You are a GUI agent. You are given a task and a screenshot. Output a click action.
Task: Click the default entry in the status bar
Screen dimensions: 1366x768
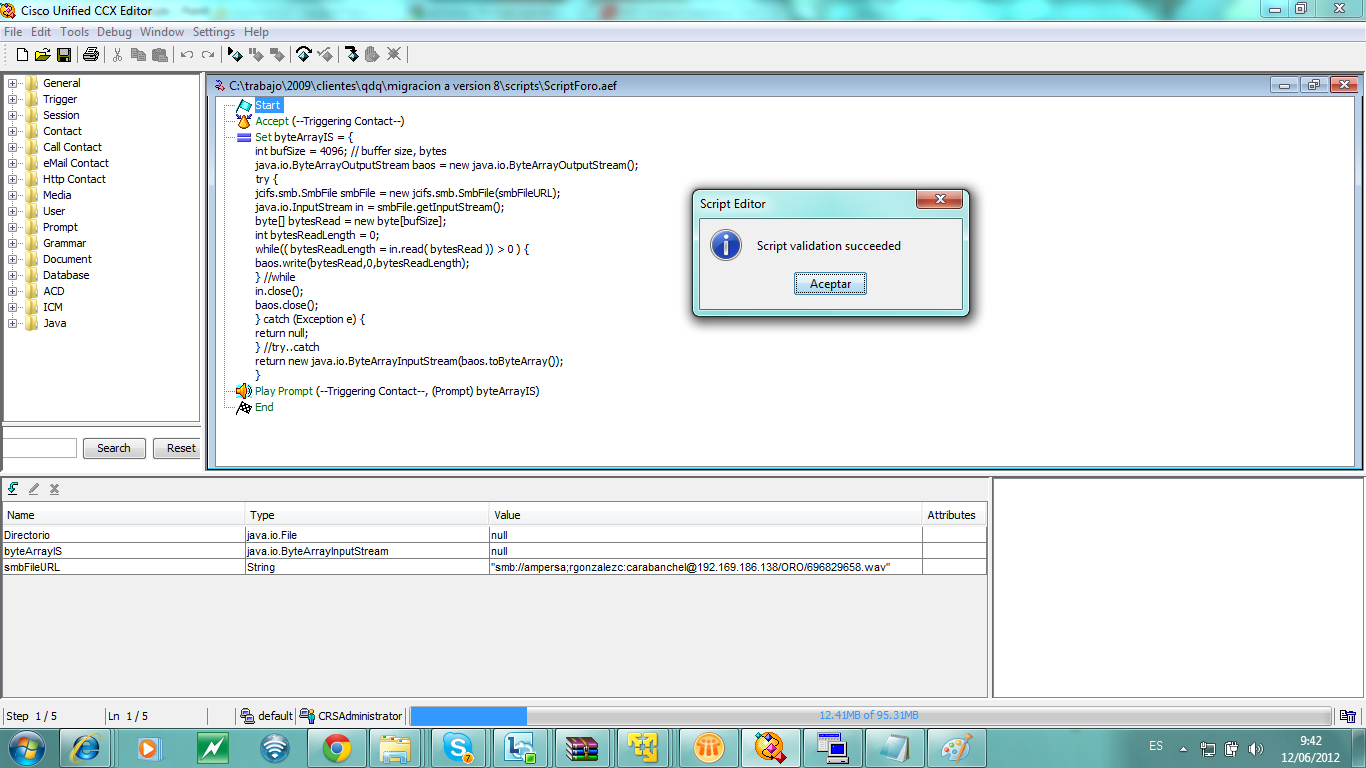(266, 716)
